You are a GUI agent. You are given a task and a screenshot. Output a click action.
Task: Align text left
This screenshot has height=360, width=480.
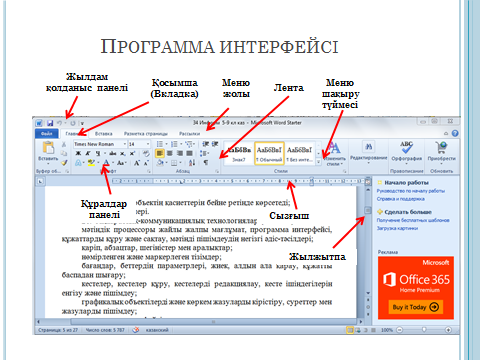pos(160,153)
